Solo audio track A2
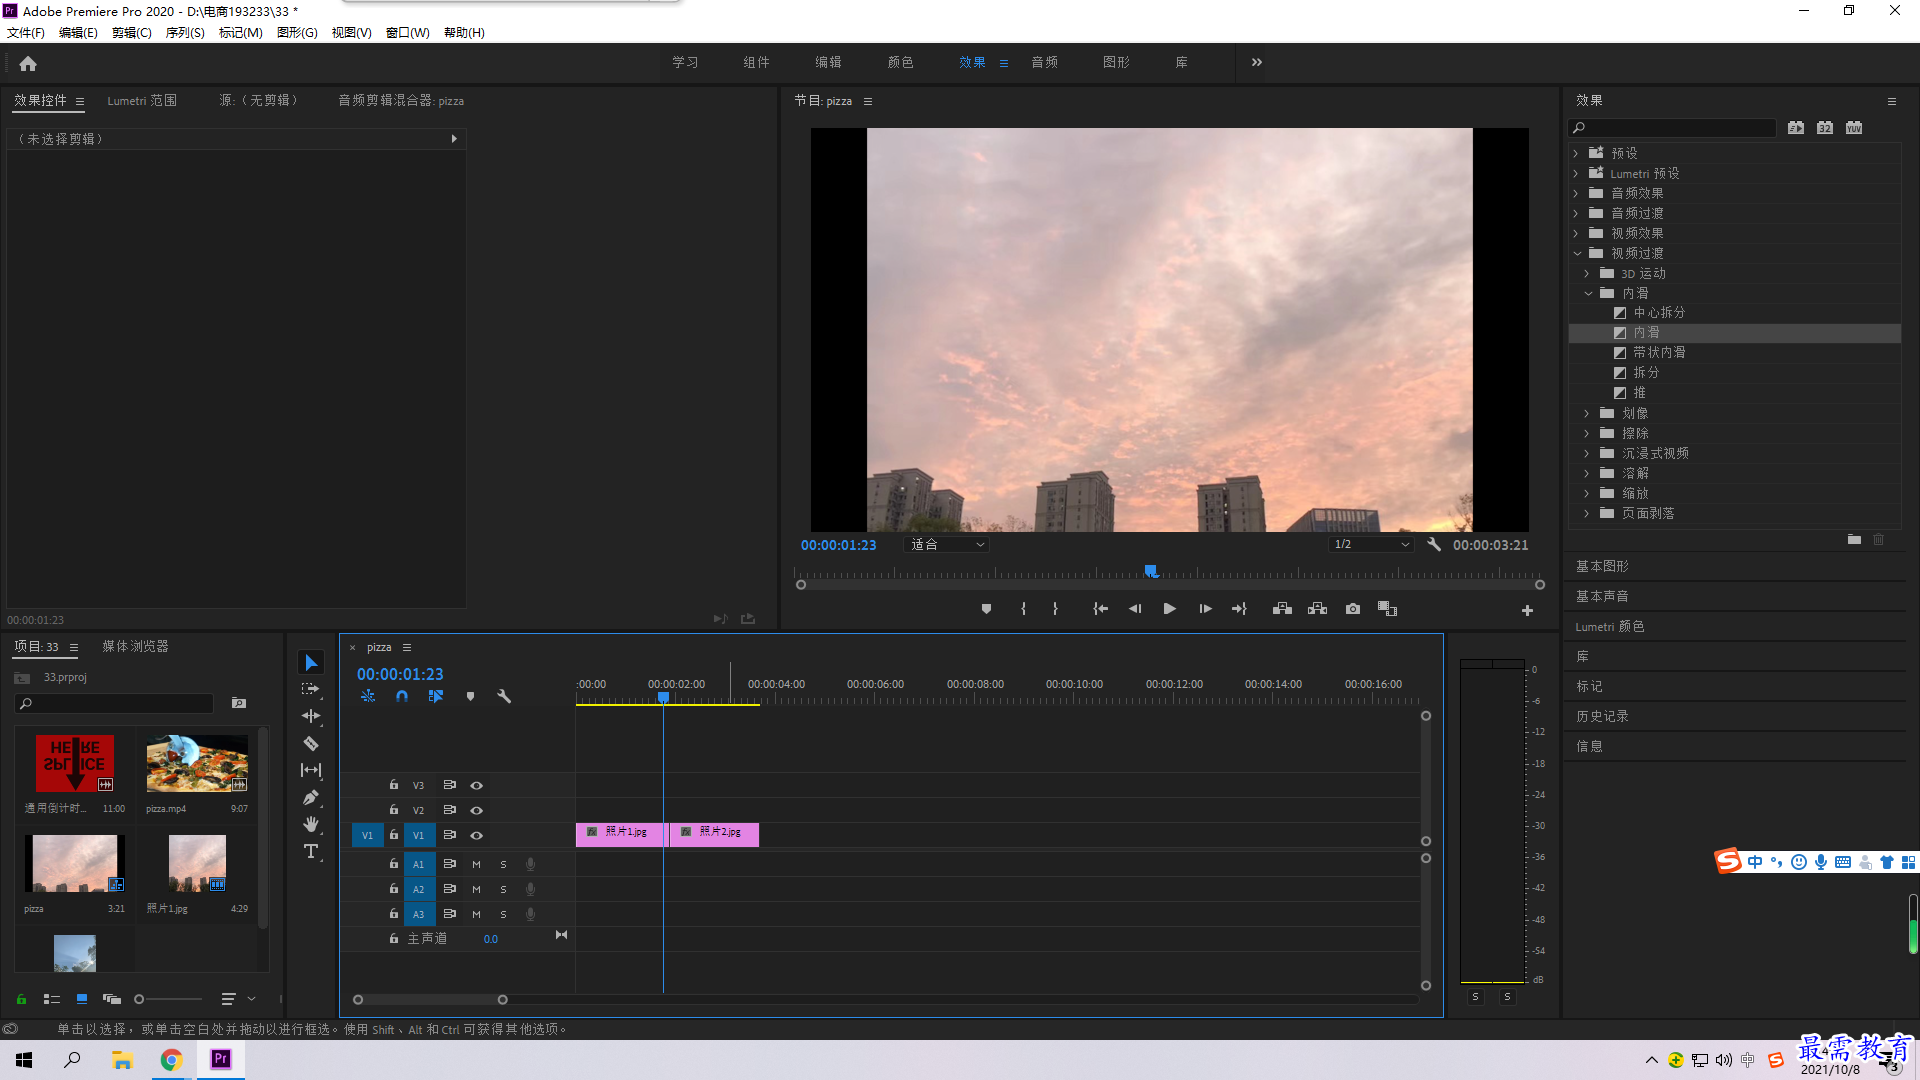Image resolution: width=1920 pixels, height=1080 pixels. (x=503, y=889)
